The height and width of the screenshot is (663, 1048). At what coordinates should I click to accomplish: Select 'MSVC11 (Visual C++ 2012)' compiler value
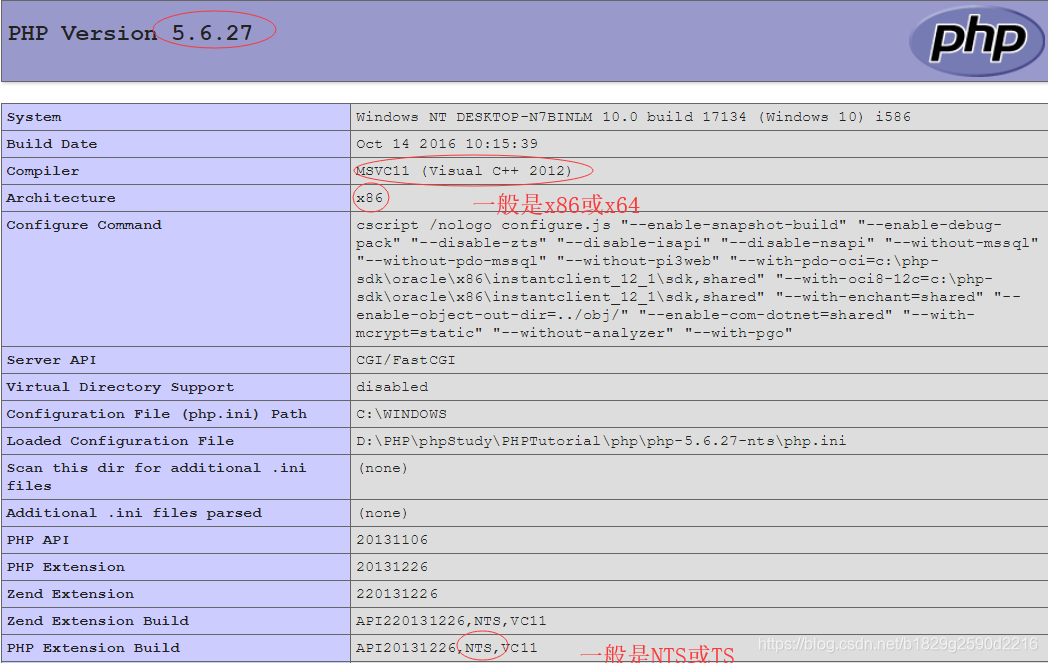(x=464, y=171)
